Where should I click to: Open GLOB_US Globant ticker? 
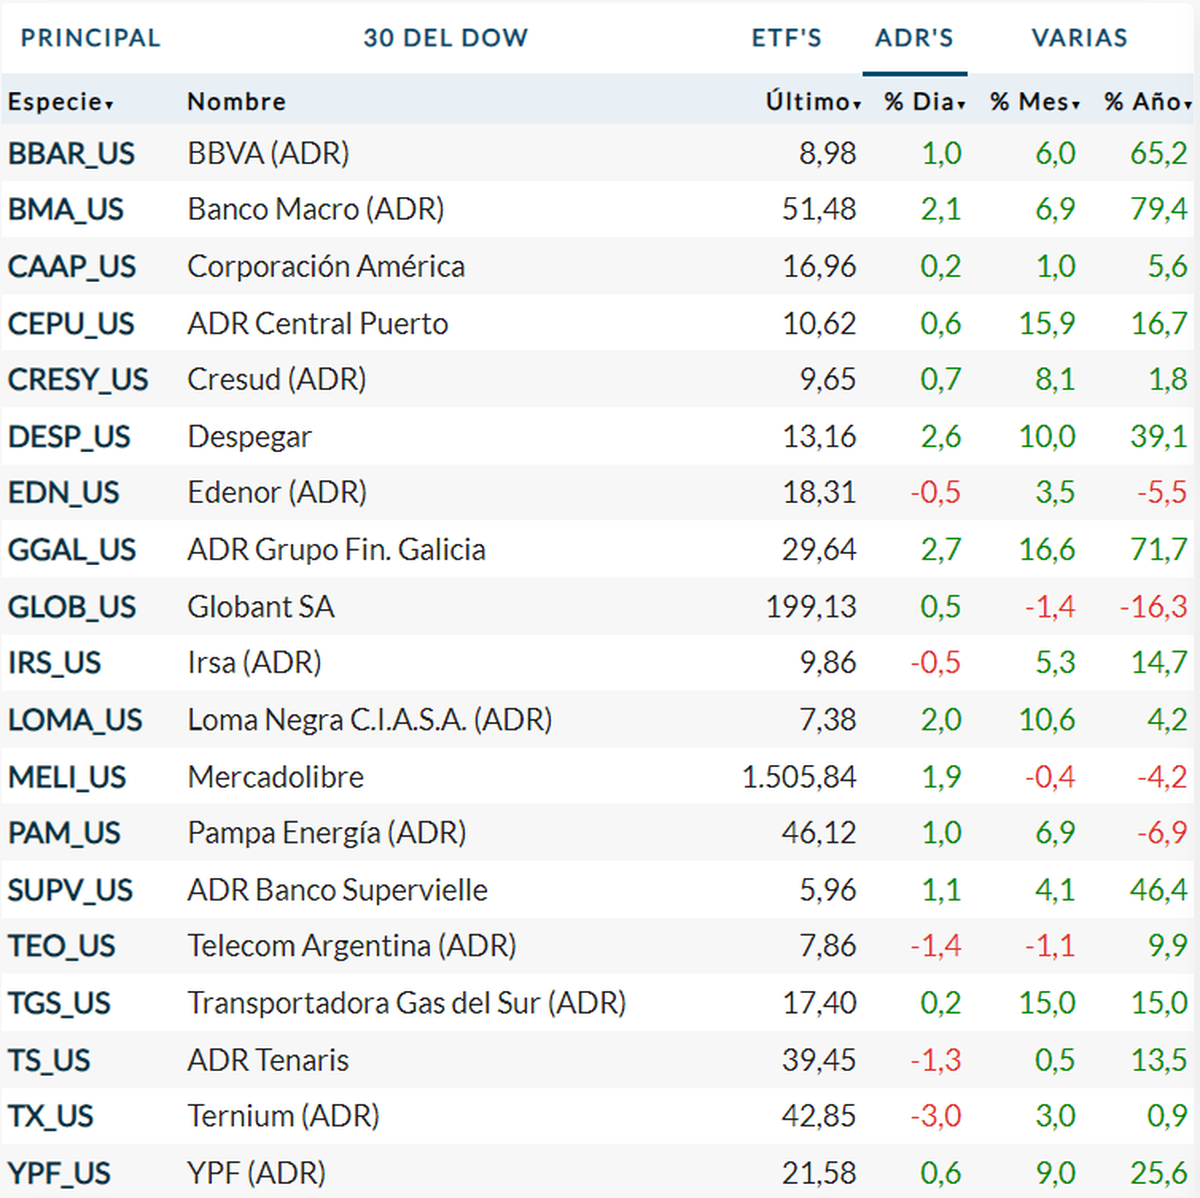point(72,607)
